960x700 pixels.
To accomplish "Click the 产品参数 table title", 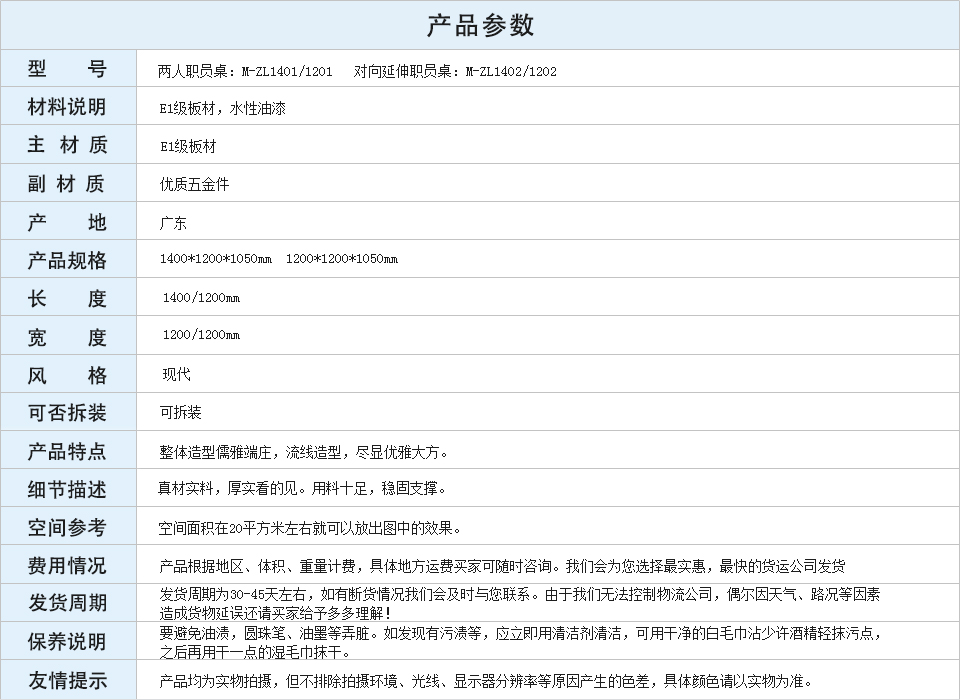I will pos(480,25).
